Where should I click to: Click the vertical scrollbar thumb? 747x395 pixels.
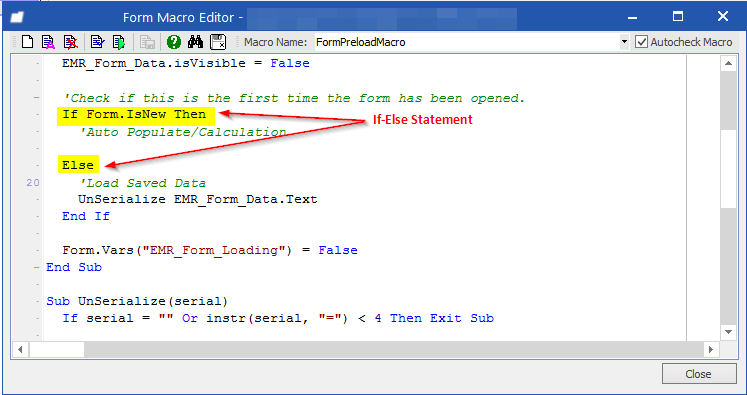(728, 169)
